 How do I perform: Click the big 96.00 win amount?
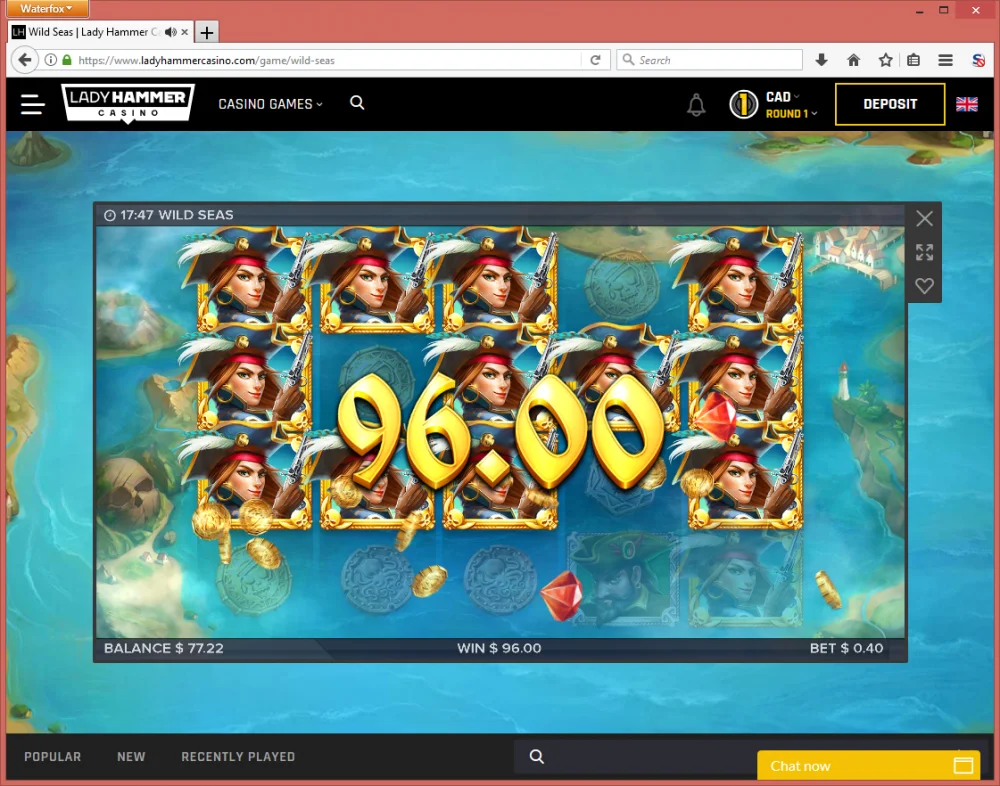point(501,431)
